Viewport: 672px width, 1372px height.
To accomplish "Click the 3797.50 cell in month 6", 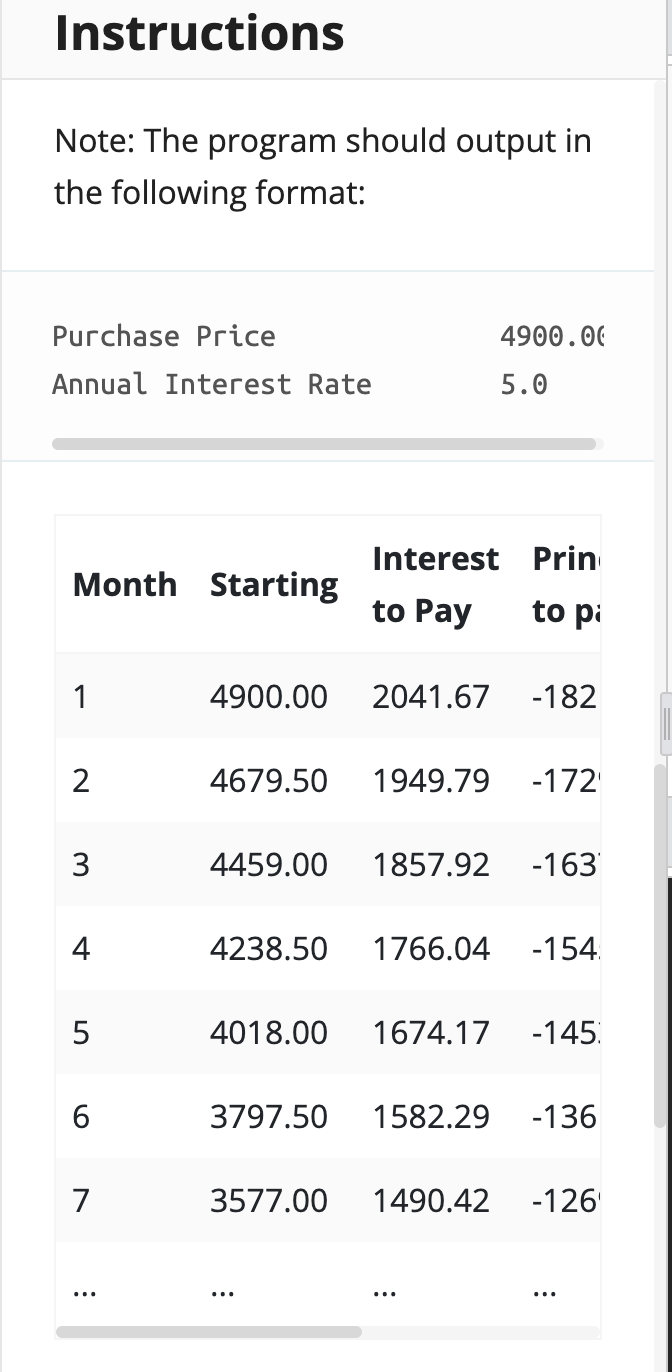I will point(269,1117).
